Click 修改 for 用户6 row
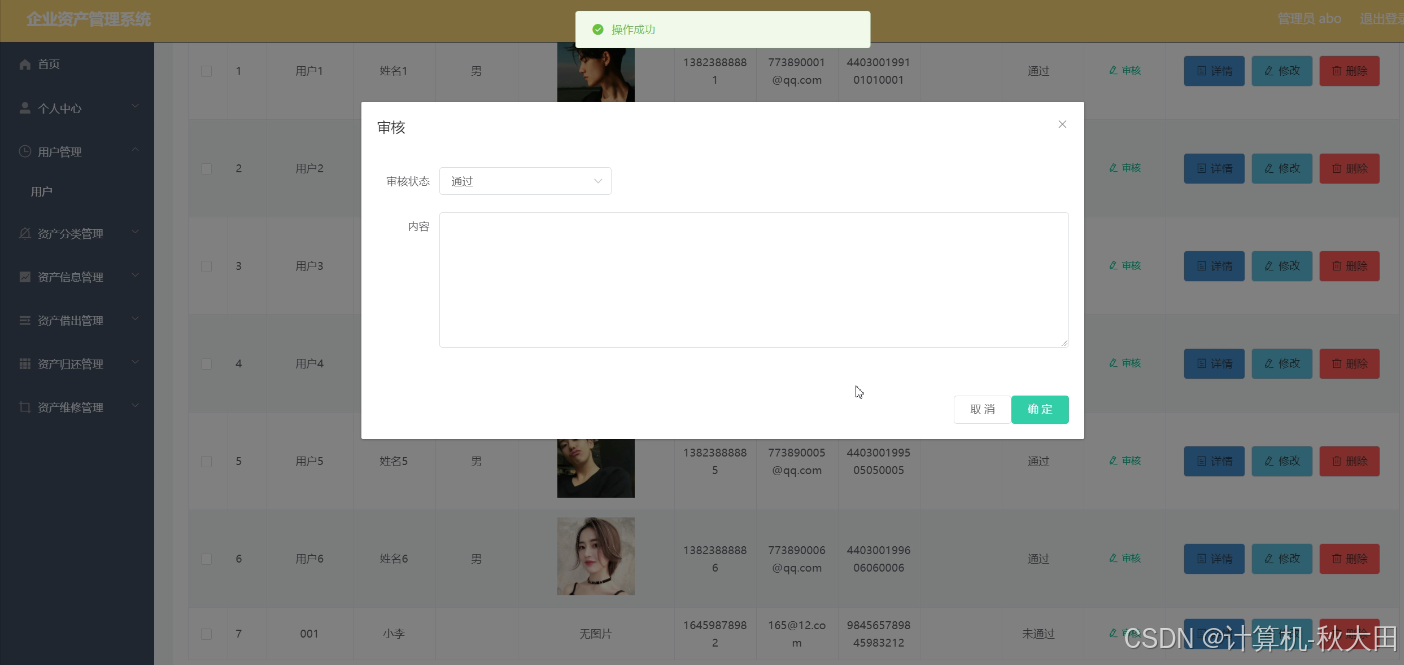This screenshot has width=1404, height=665. tap(1282, 558)
